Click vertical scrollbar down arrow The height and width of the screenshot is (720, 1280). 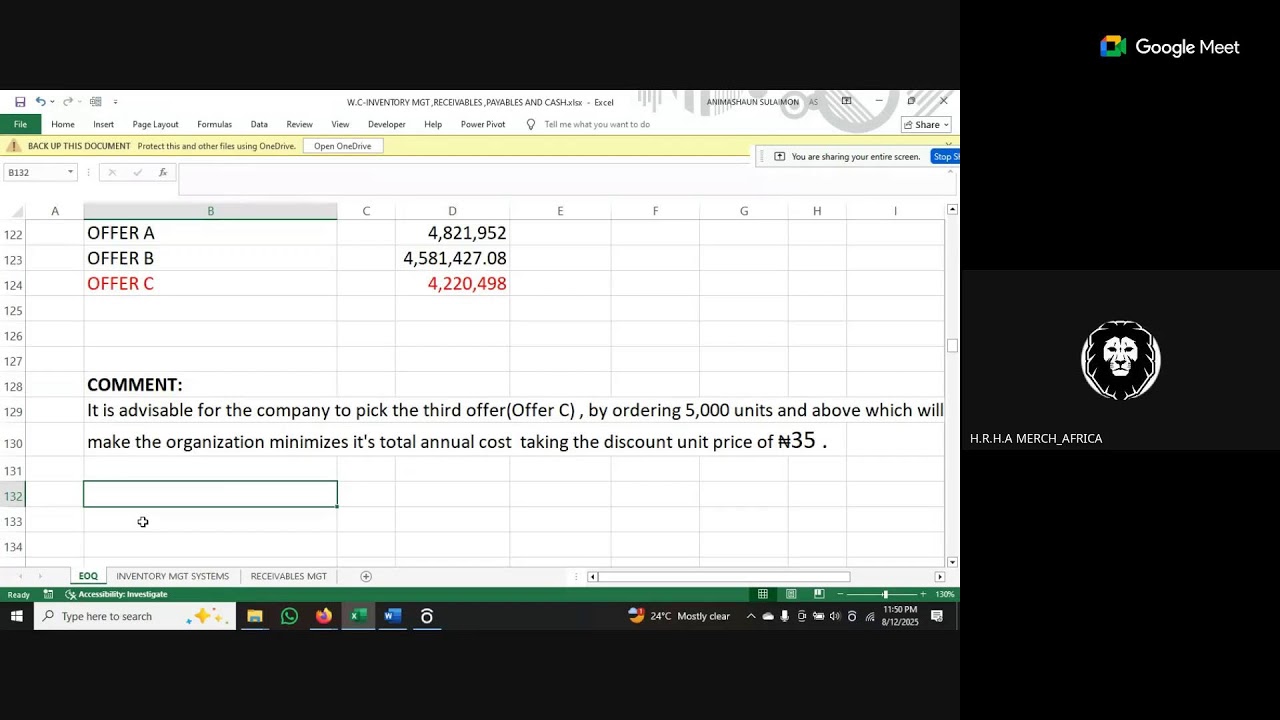(x=952, y=562)
